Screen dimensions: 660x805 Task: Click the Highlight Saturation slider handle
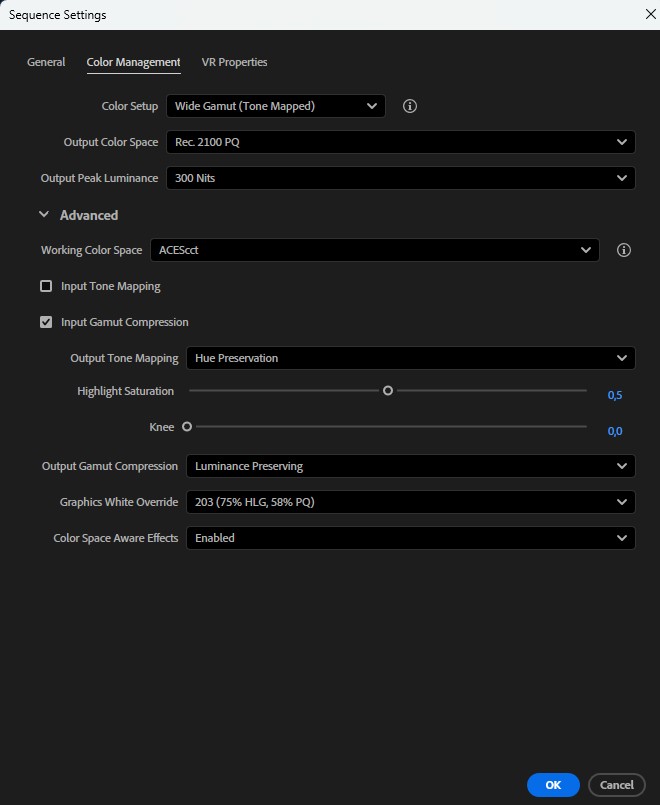388,391
